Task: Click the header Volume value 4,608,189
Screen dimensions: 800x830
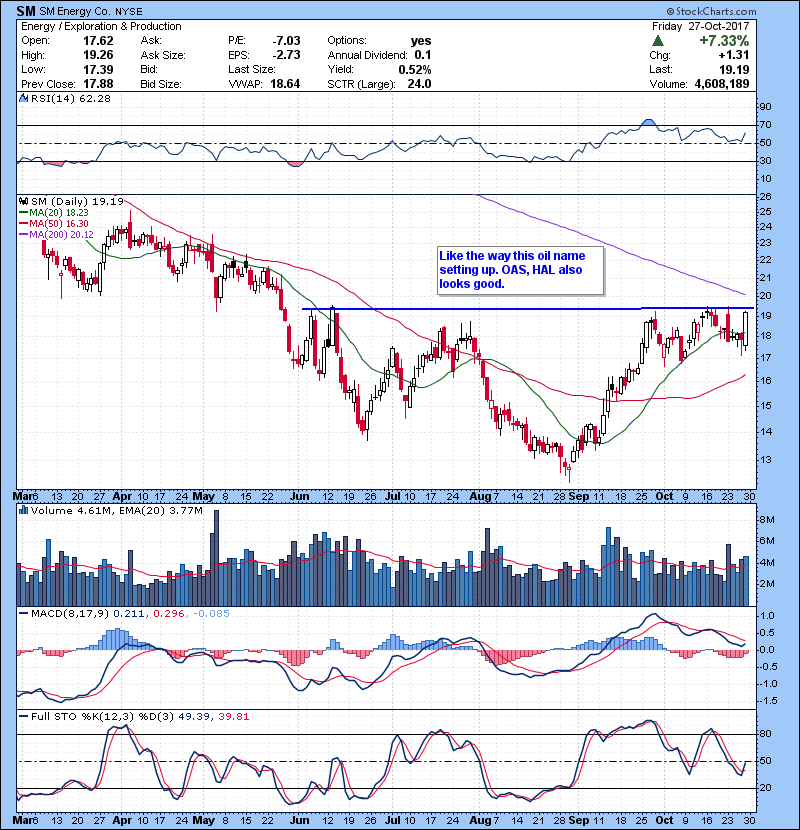Action: 722,84
